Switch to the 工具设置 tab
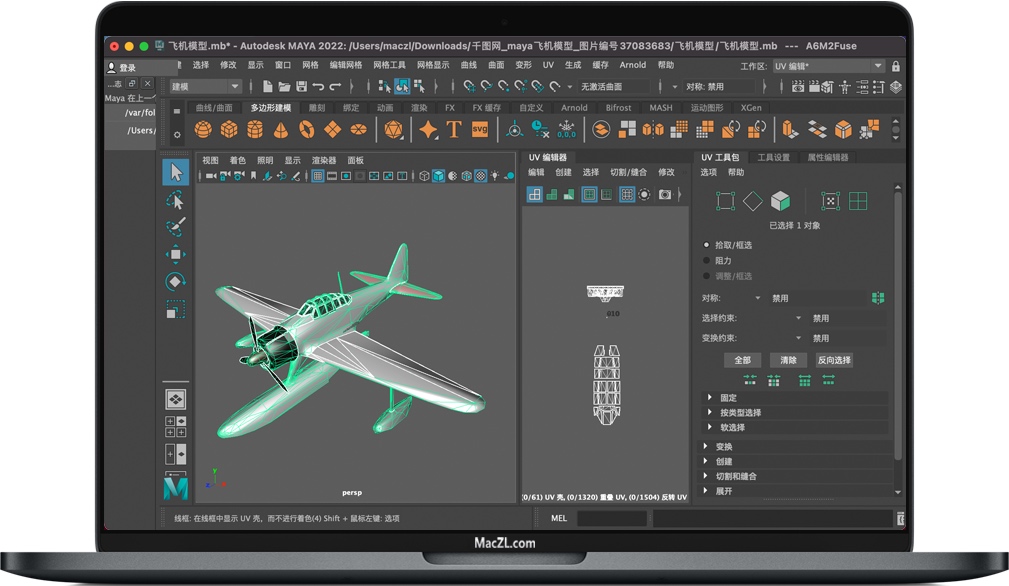 [x=773, y=157]
